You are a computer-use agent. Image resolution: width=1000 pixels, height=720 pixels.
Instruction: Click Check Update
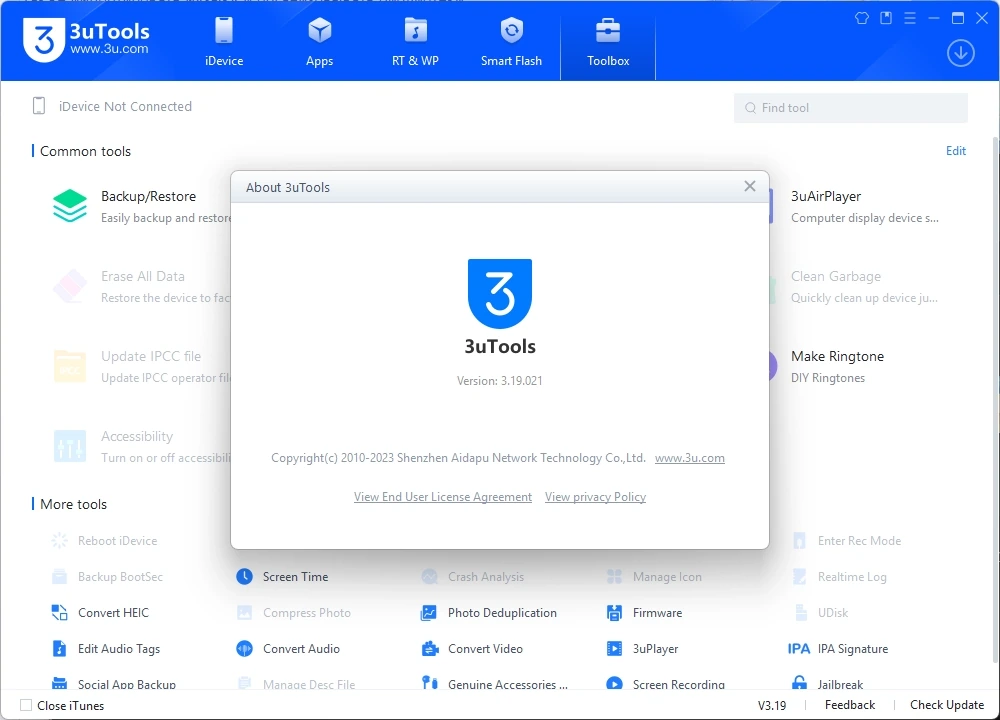[947, 705]
